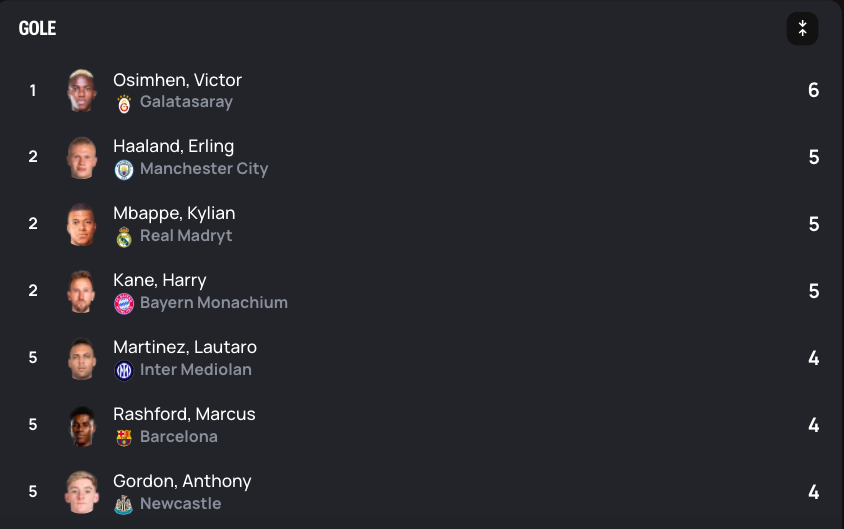Go to the Bayern Monachium team name
This screenshot has height=529, width=844.
coord(213,303)
